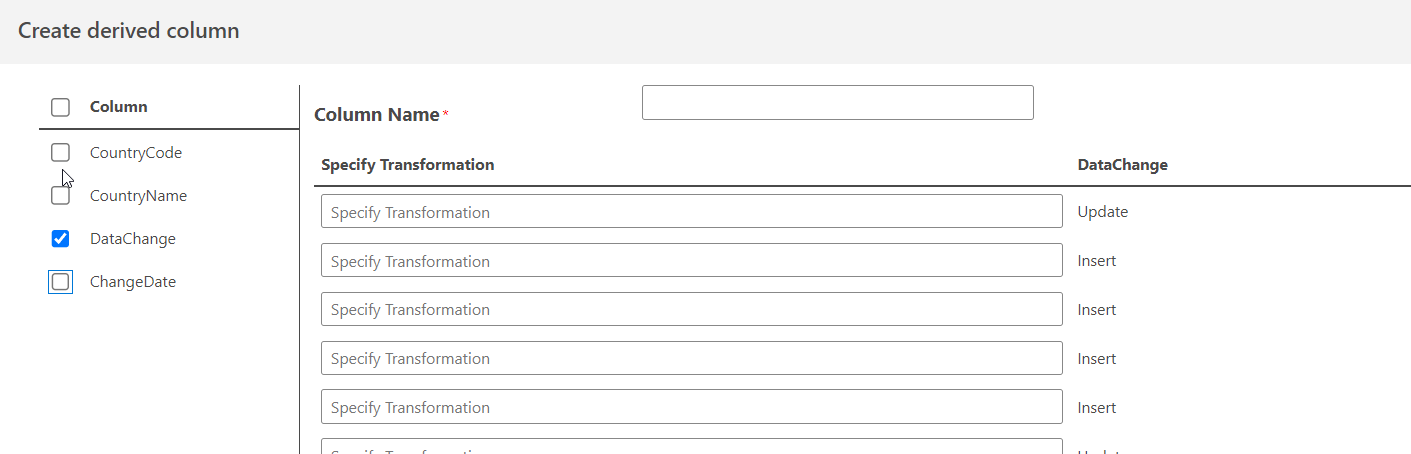Enable the CountryName checkbox

61,196
